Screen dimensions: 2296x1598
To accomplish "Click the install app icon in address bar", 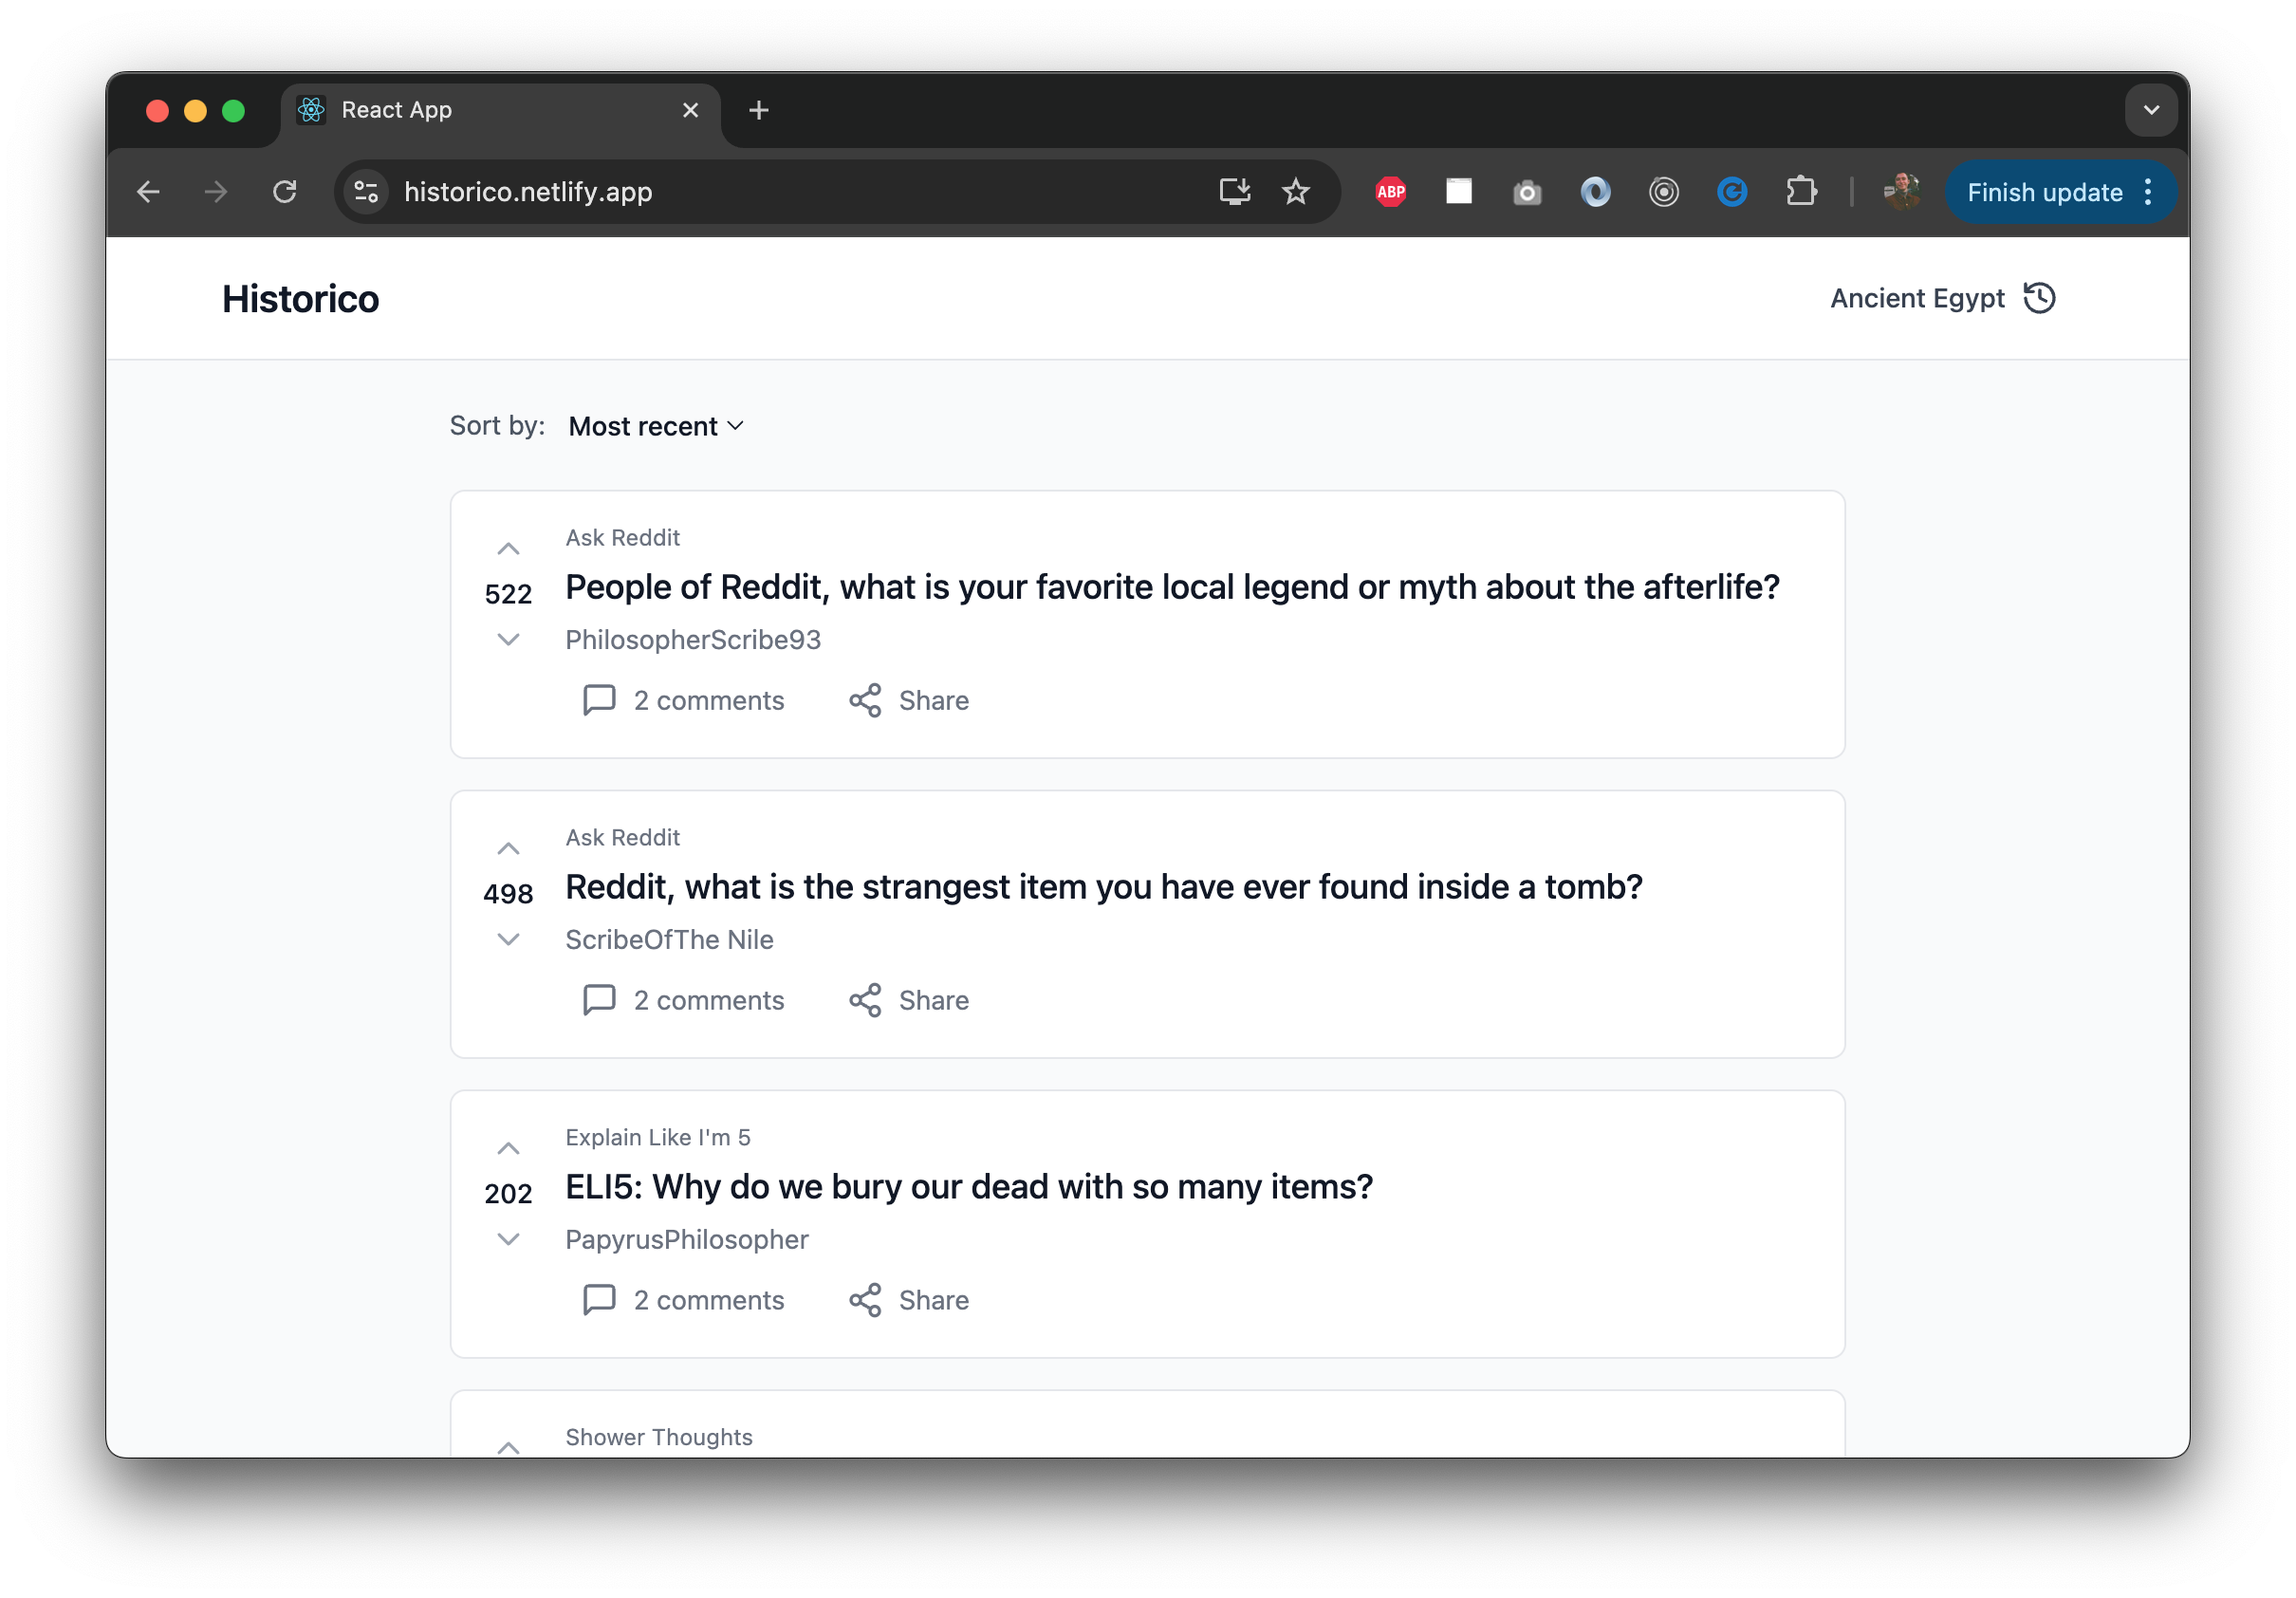I will [x=1235, y=192].
